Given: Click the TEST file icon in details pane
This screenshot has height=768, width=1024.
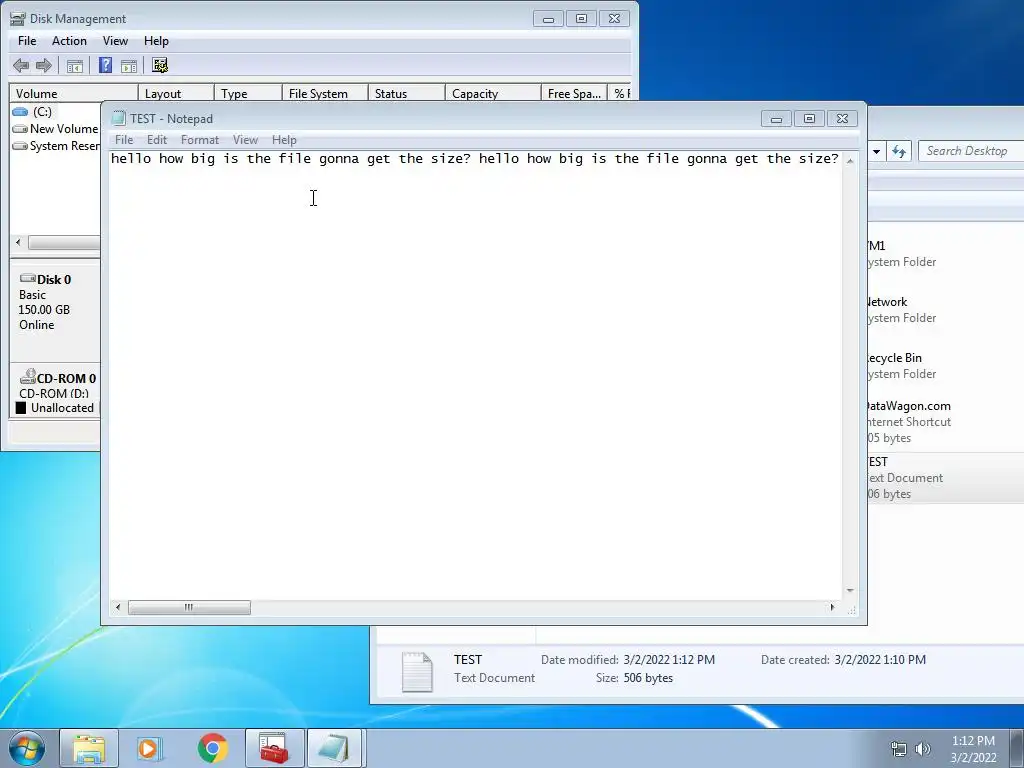Looking at the screenshot, I should [417, 671].
